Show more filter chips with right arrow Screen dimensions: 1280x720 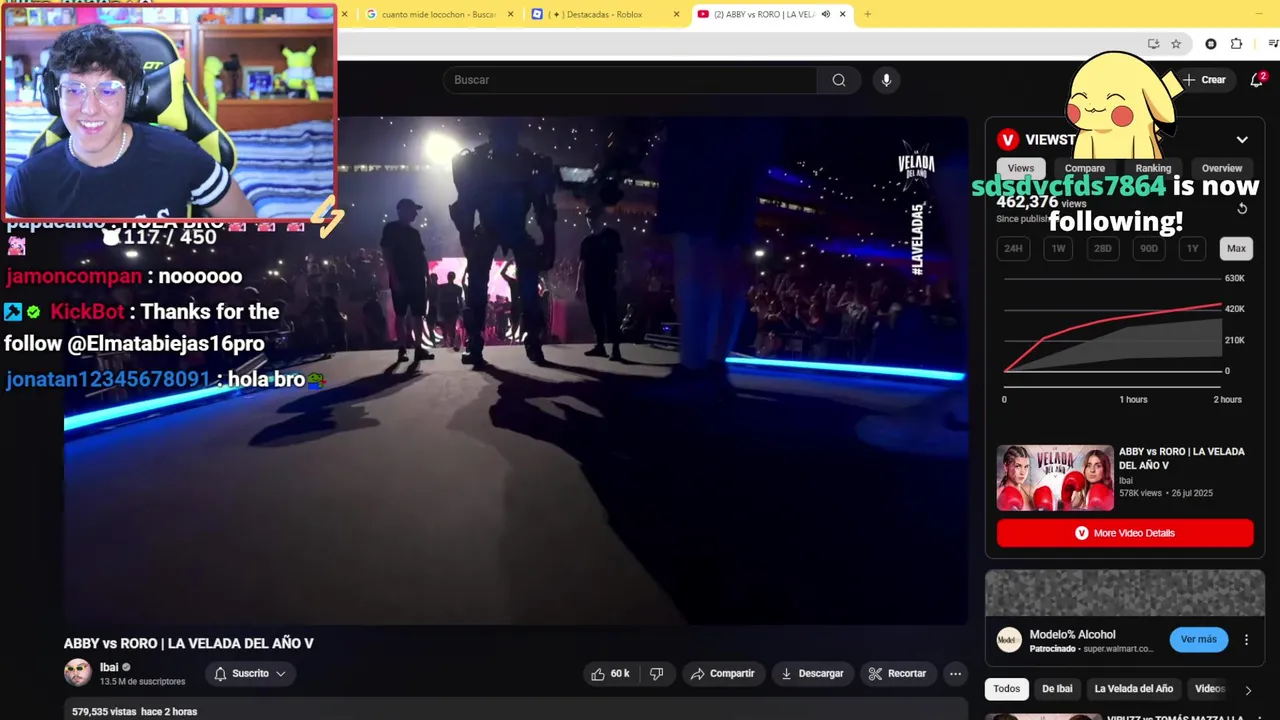[x=1247, y=689]
